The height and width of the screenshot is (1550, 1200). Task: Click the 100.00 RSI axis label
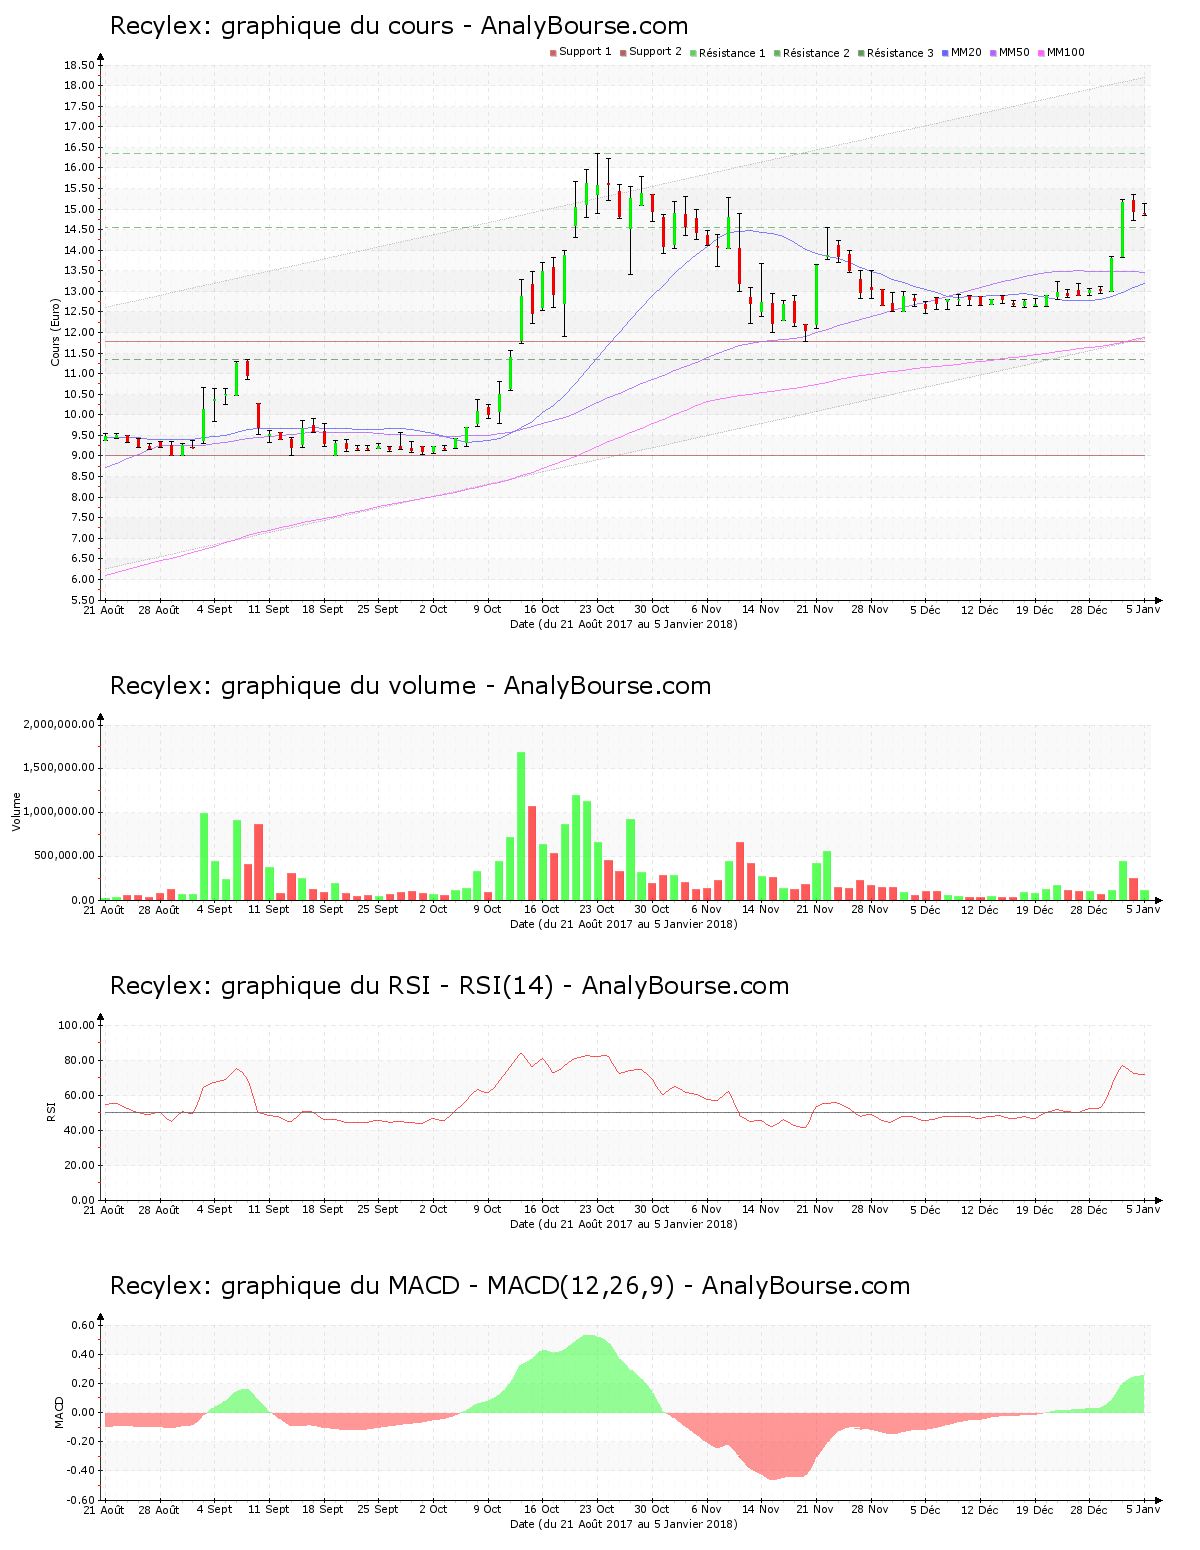click(77, 1025)
